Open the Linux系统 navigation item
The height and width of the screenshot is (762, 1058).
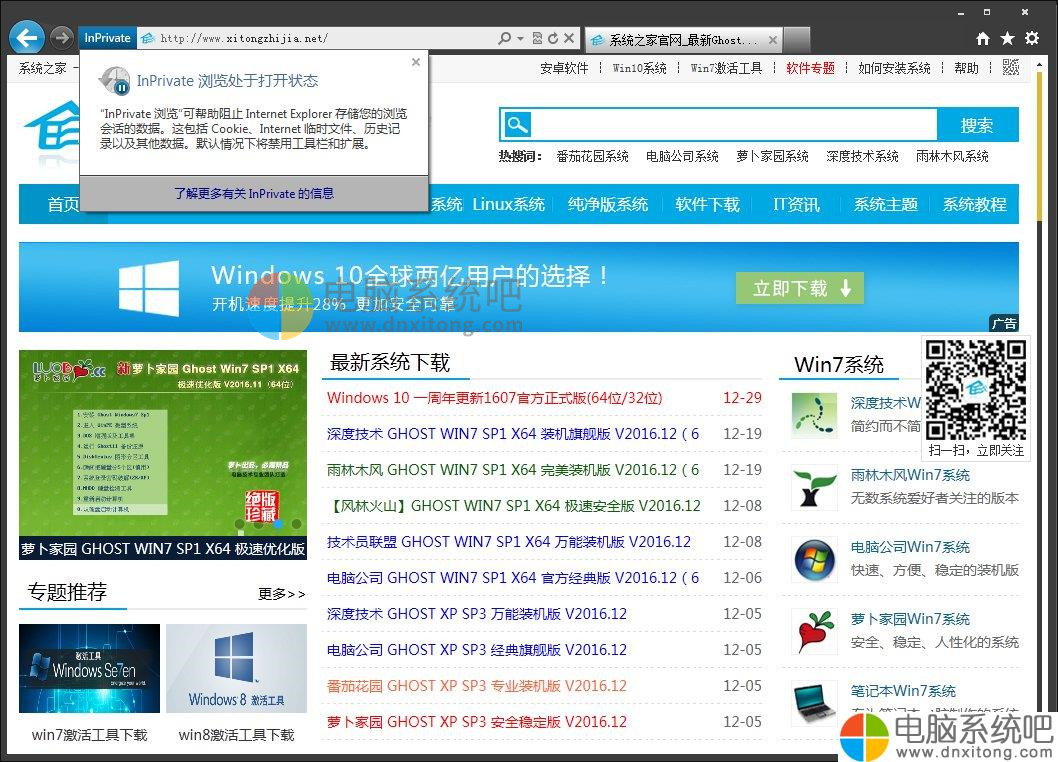[508, 205]
